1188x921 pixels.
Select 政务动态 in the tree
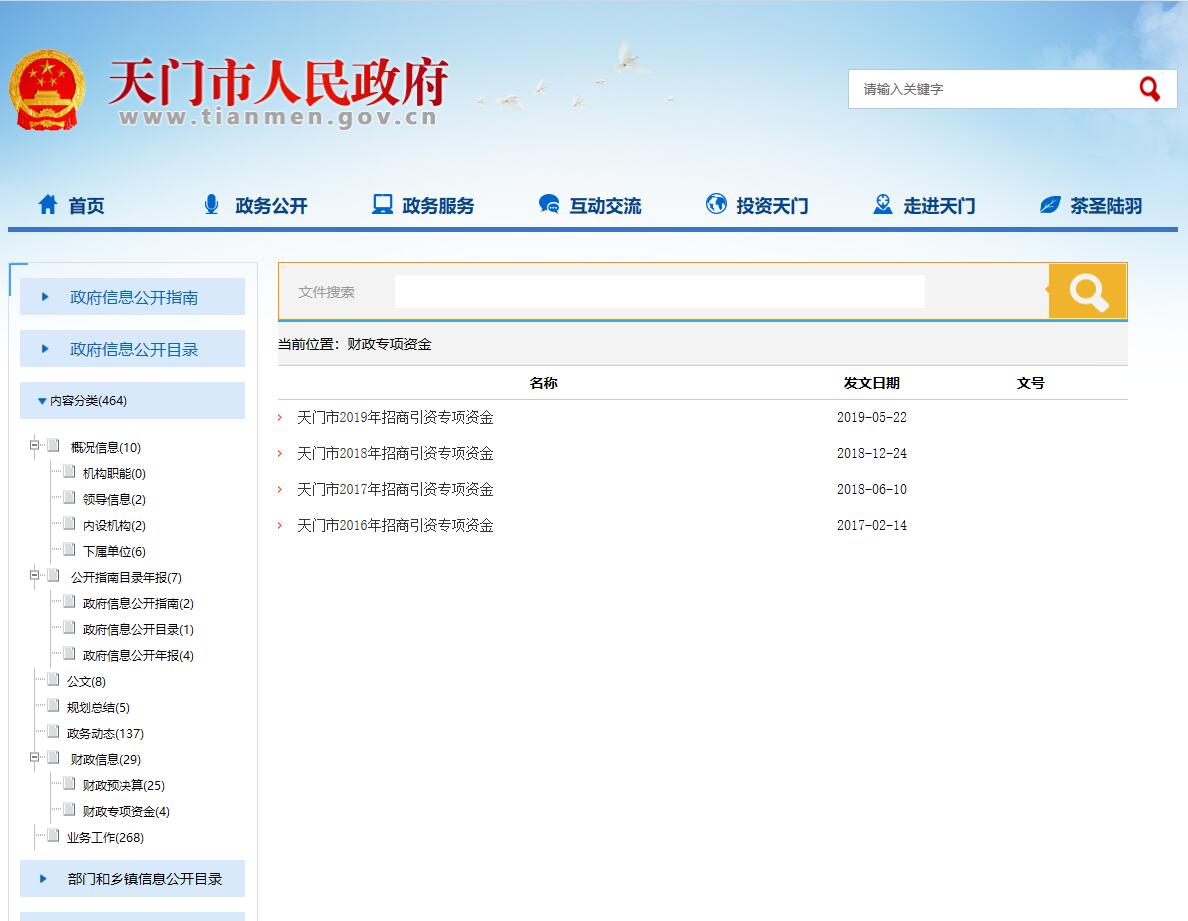[x=105, y=734]
